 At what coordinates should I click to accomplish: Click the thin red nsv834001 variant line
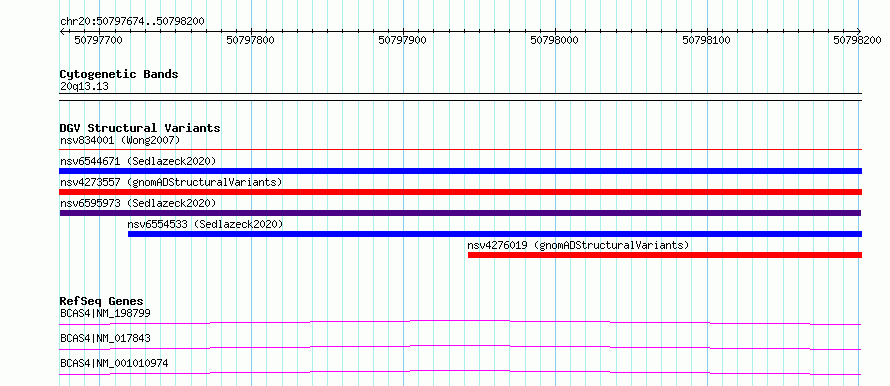tap(460, 149)
